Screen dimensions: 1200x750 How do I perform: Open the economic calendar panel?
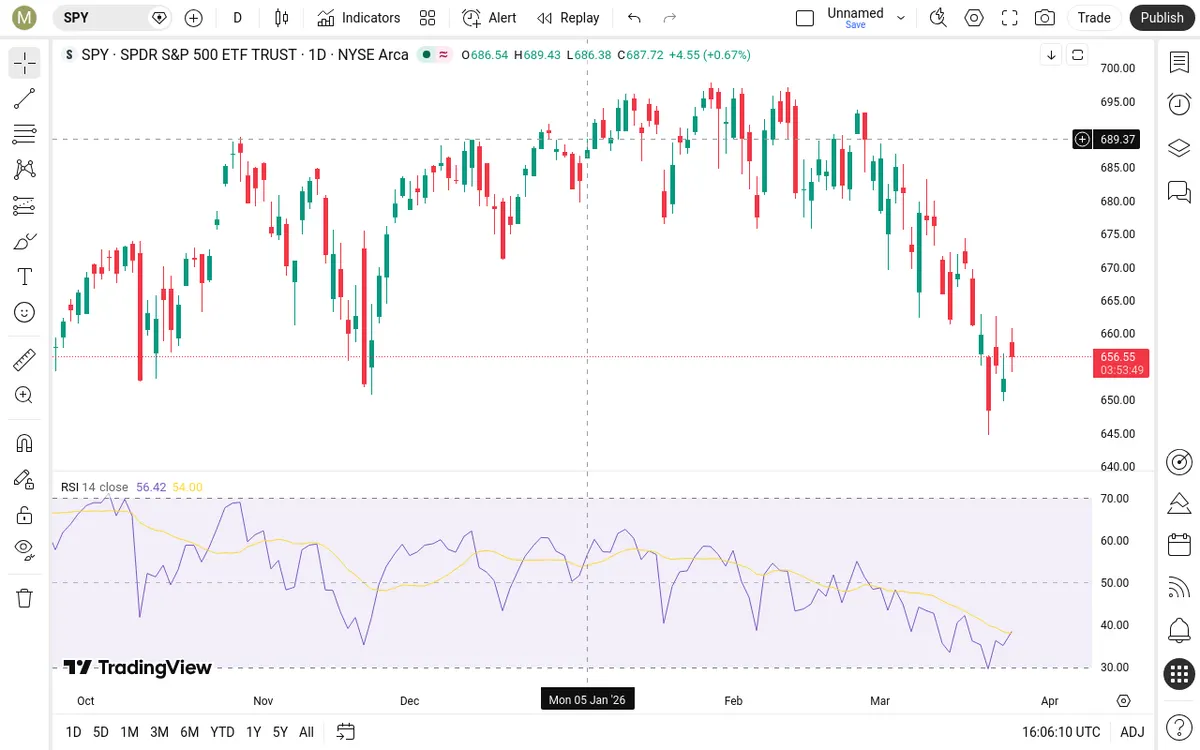[x=1179, y=545]
